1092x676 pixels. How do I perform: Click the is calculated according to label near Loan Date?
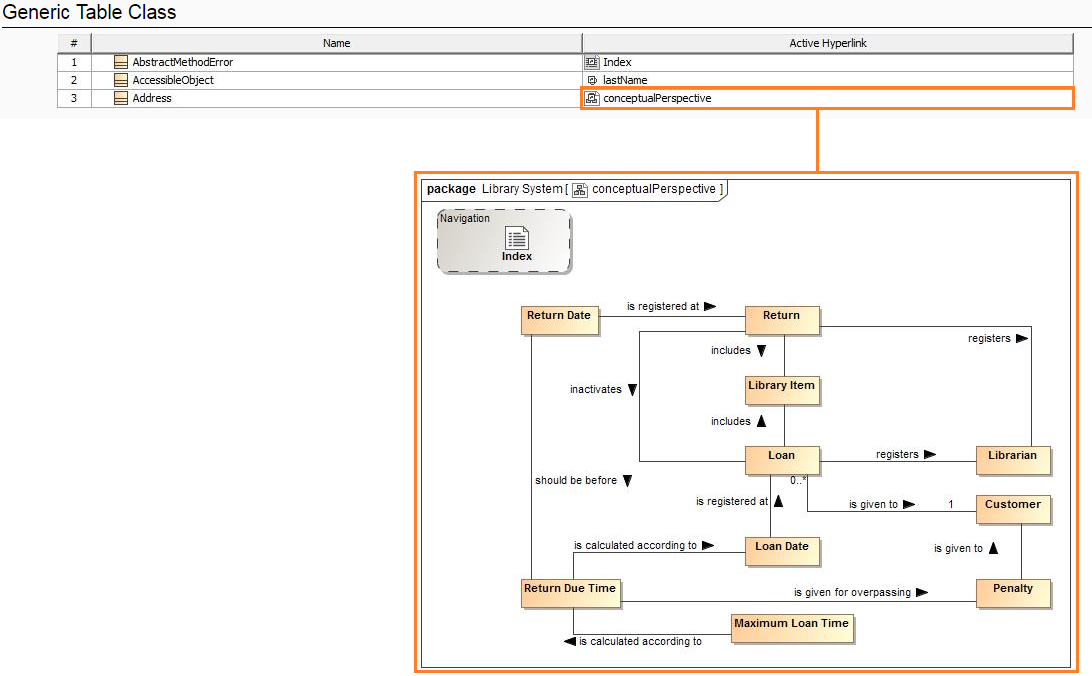click(635, 545)
